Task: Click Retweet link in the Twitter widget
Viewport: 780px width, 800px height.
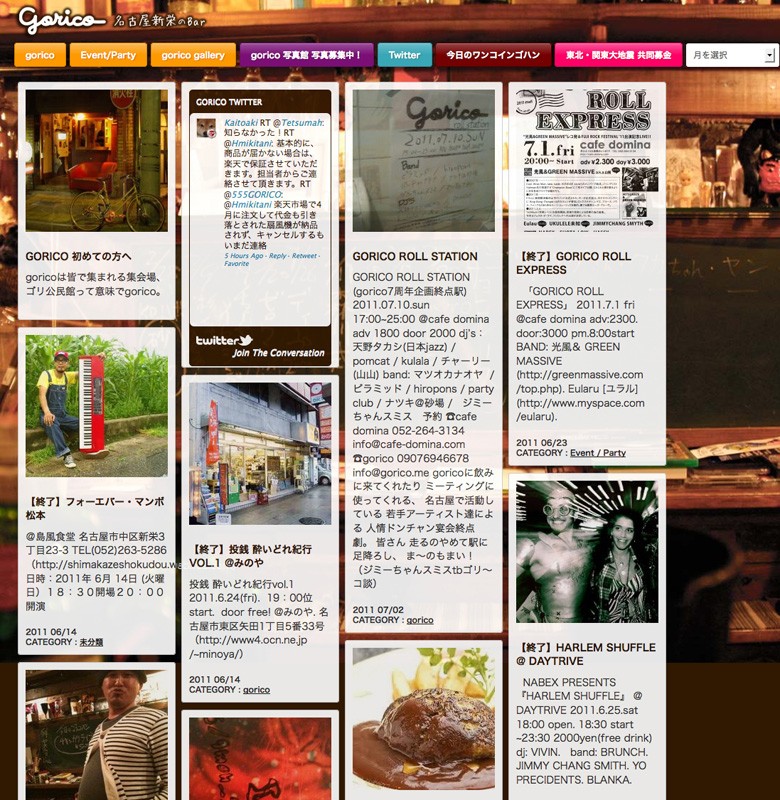Action: tap(304, 256)
